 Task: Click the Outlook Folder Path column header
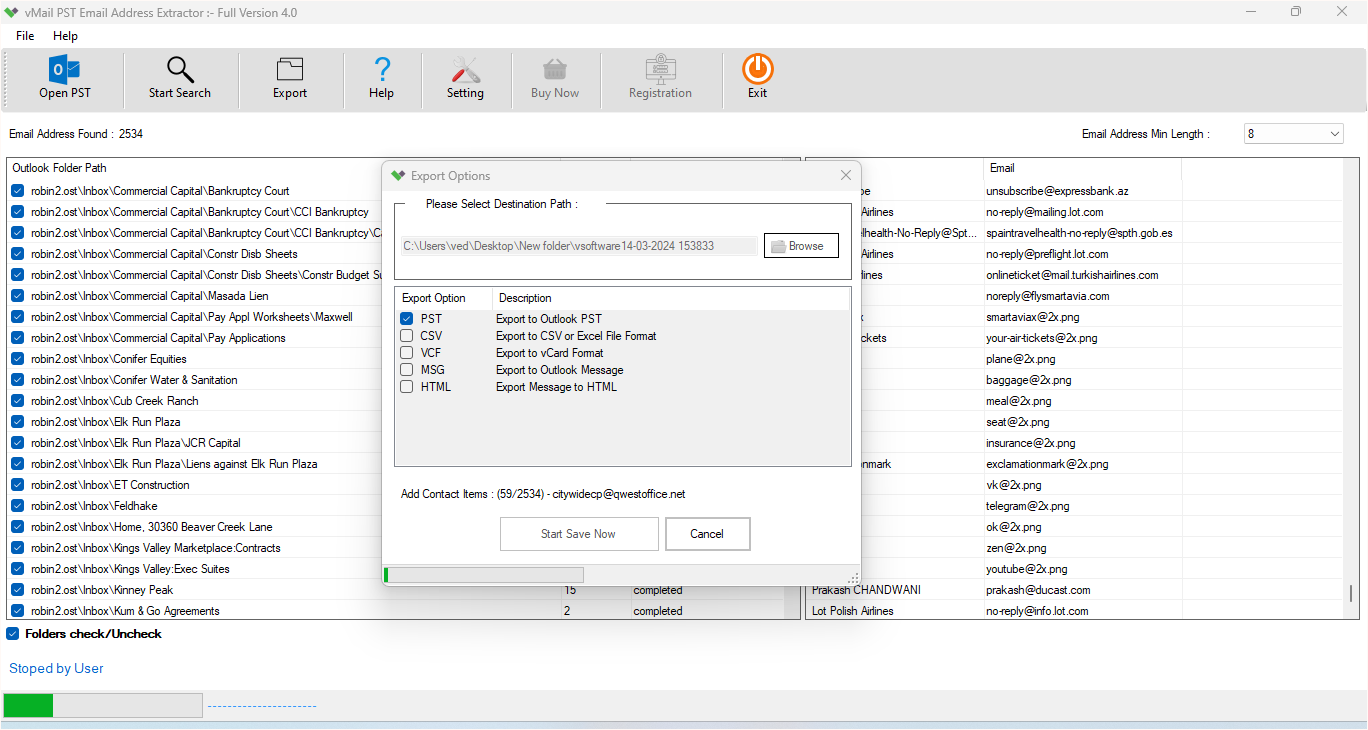59,168
